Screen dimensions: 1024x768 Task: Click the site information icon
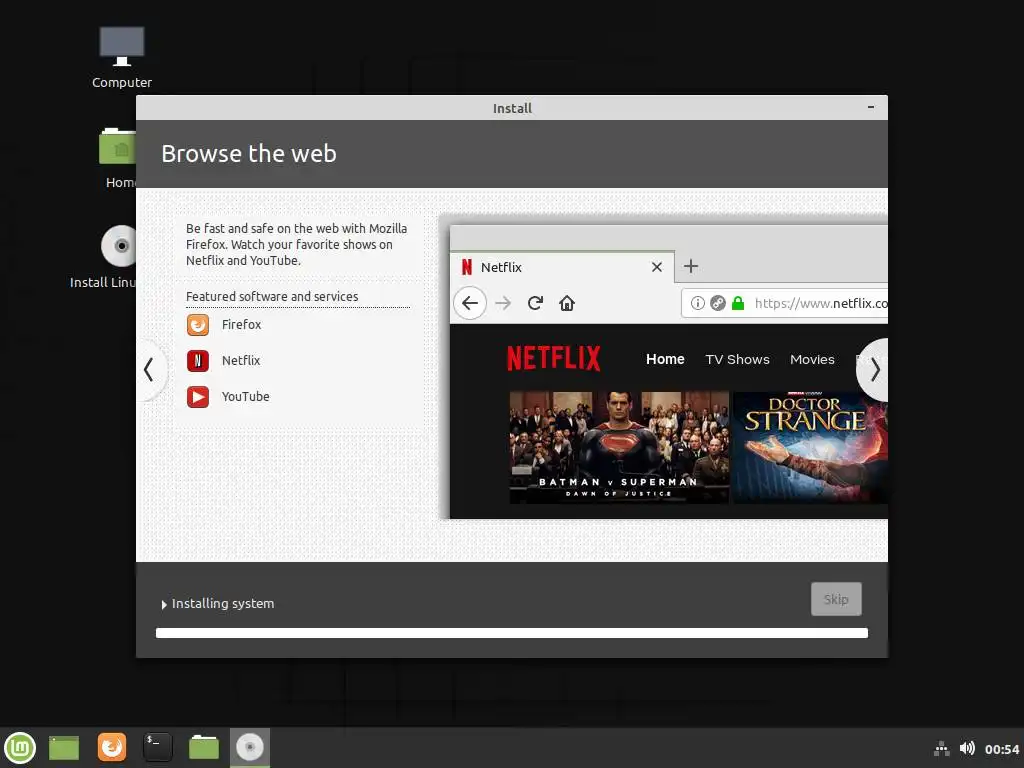coord(697,303)
